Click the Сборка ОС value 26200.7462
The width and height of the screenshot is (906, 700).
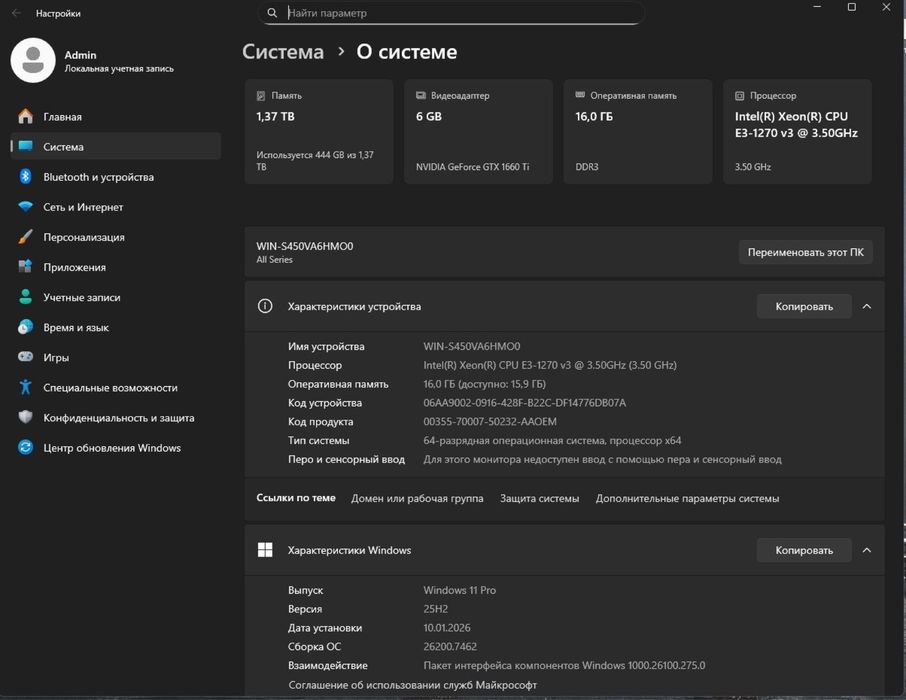point(450,647)
